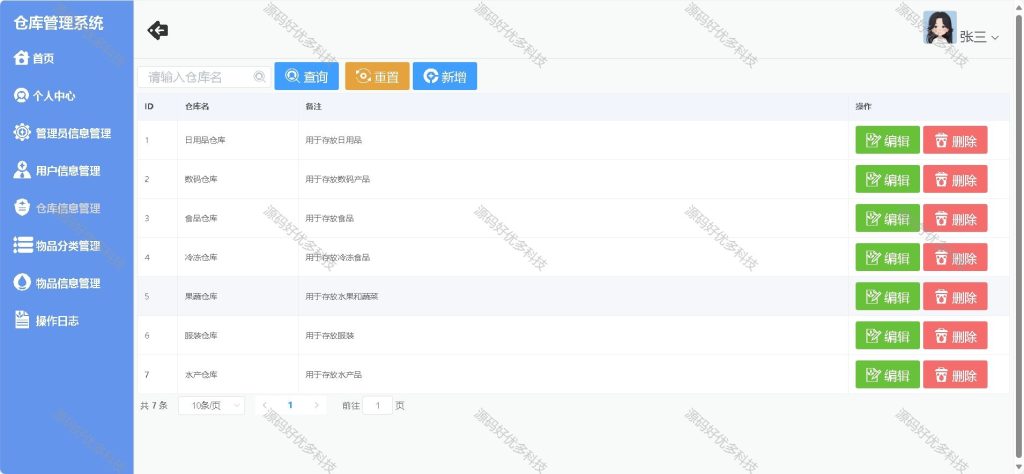The height and width of the screenshot is (474, 1024).
Task: Edit the 水产仓库 row
Action: click(888, 375)
